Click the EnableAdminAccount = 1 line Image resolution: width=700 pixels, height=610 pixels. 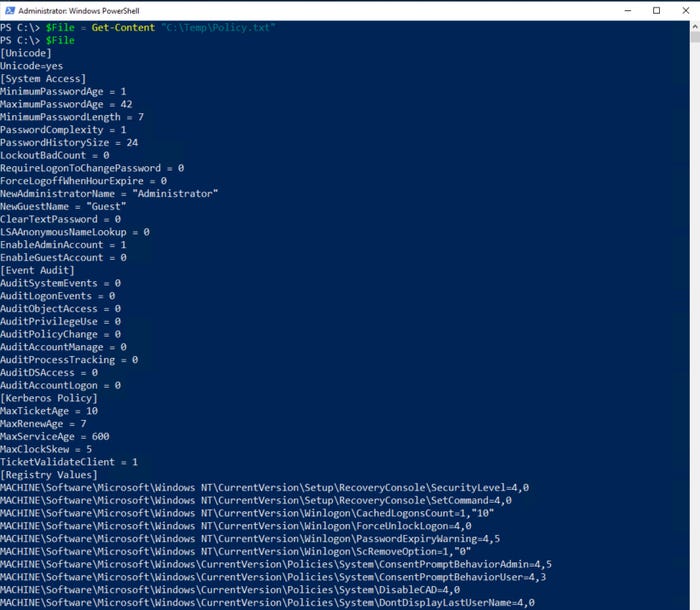(x=63, y=245)
